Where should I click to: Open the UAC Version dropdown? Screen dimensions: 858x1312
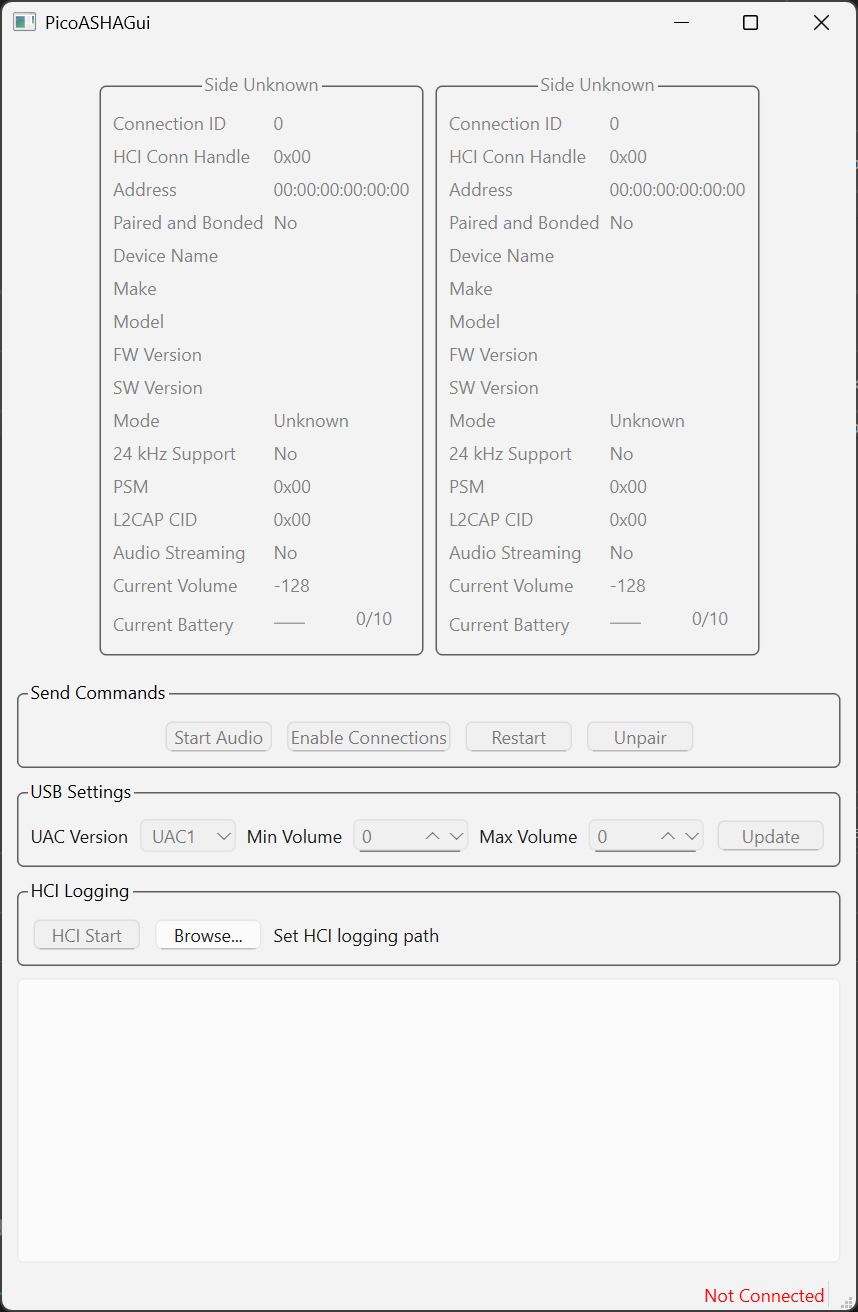222,835
